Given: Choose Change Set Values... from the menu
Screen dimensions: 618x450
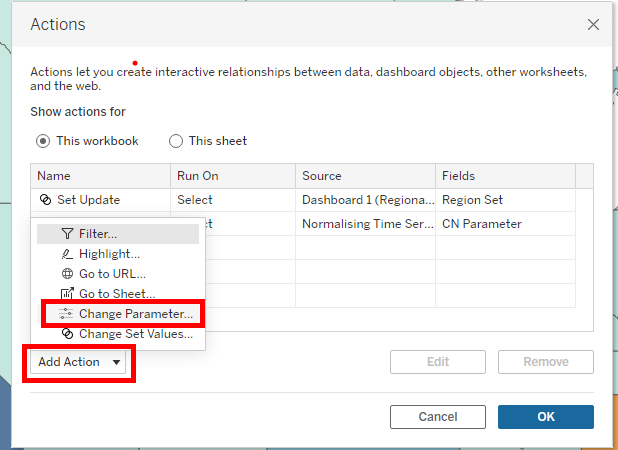Looking at the screenshot, I should [135, 334].
